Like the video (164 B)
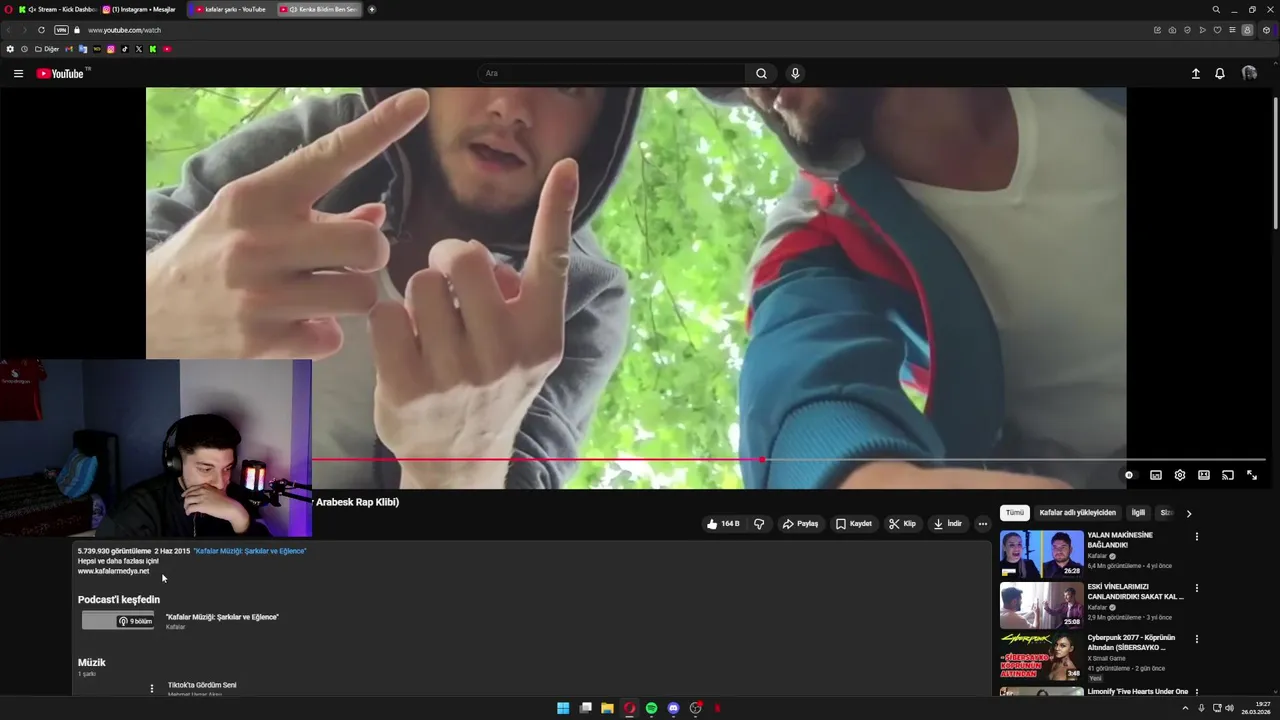The image size is (1280, 720). (x=723, y=524)
